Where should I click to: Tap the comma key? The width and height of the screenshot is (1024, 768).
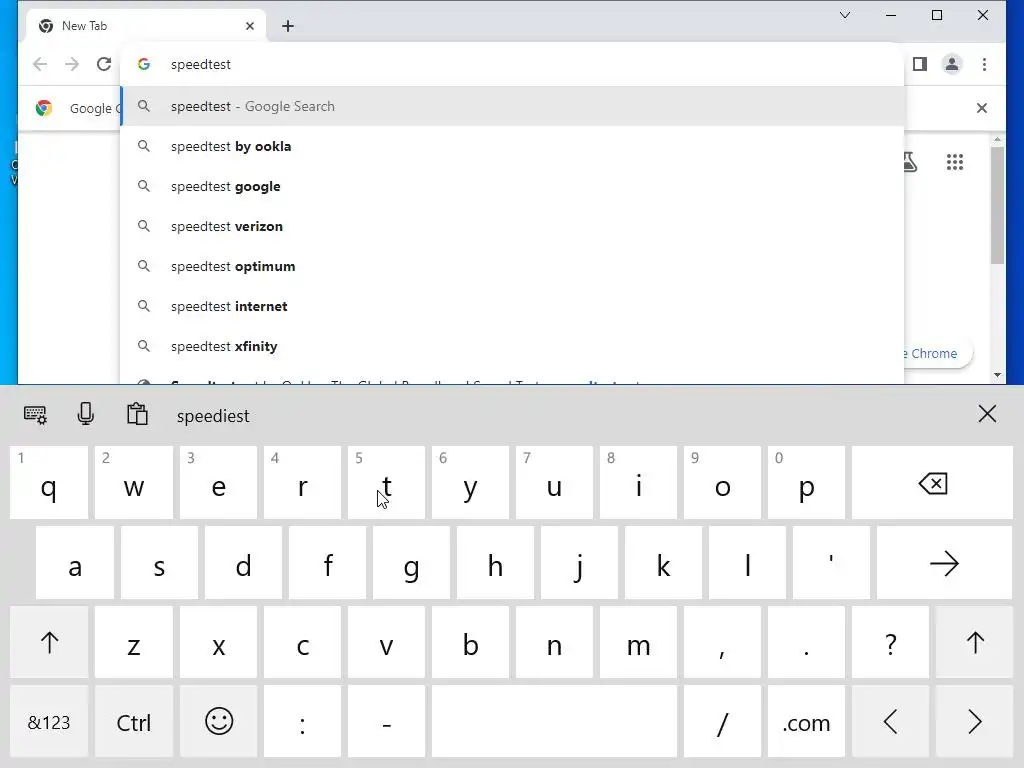coord(722,643)
